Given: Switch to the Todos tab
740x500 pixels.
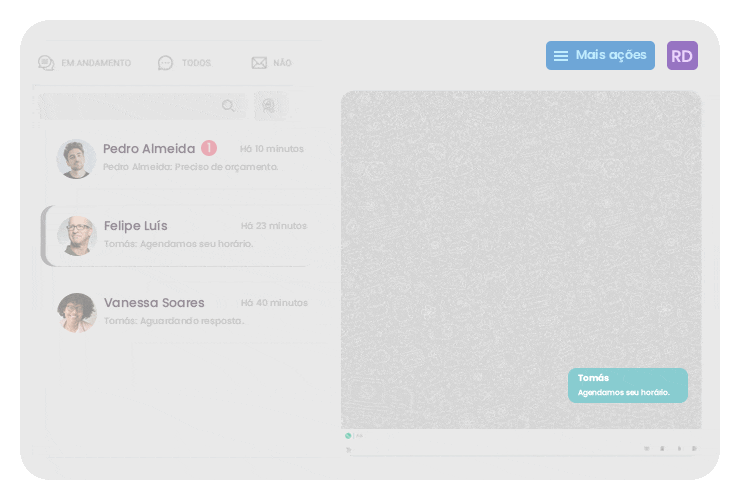Looking at the screenshot, I should (x=195, y=63).
